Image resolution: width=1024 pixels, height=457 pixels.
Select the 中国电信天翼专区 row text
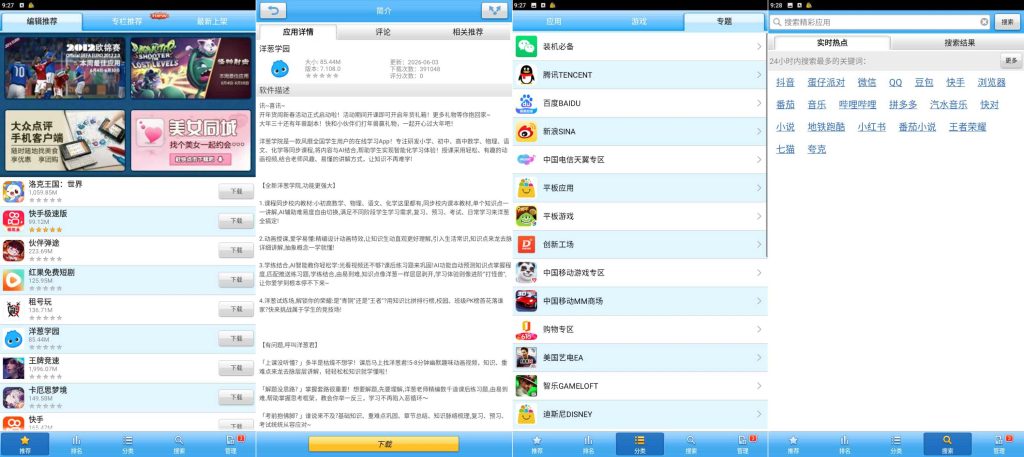[x=573, y=159]
